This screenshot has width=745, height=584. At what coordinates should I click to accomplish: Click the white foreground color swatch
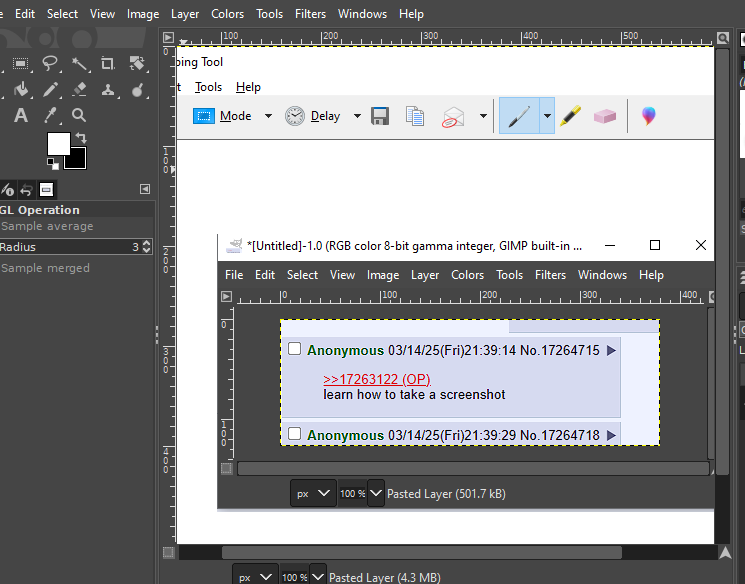point(57,144)
